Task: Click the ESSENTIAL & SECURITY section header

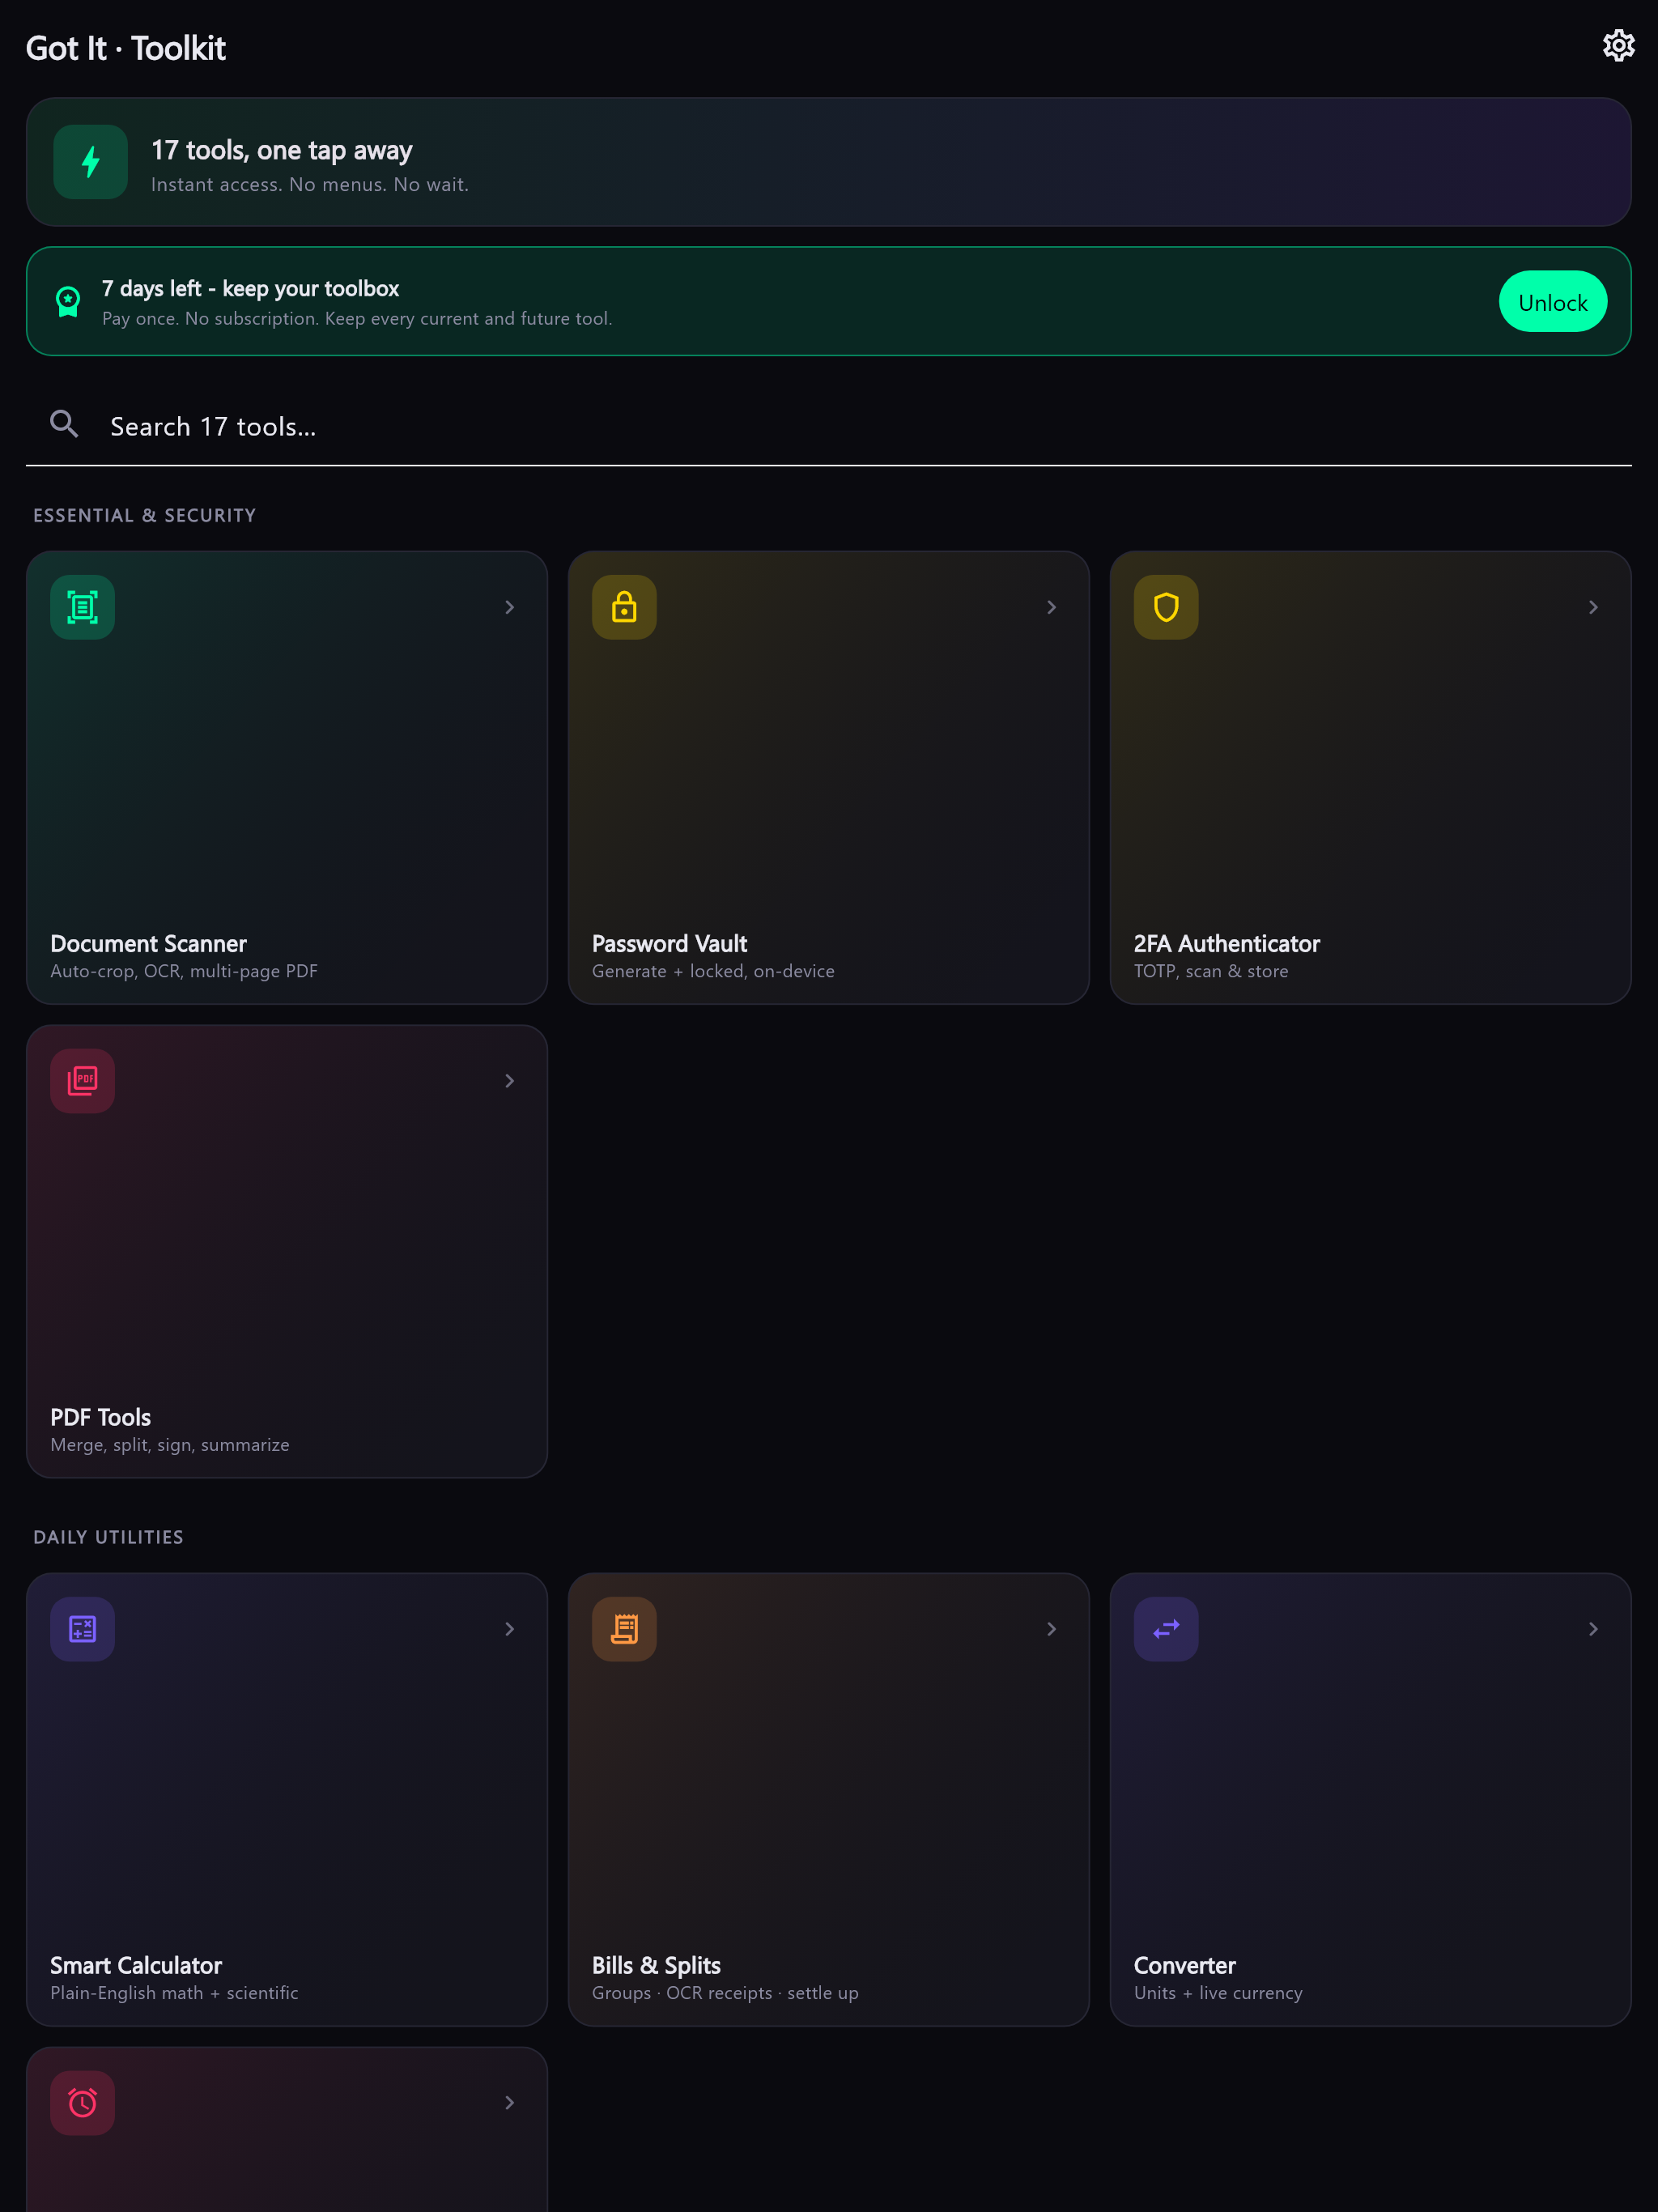Action: coord(145,515)
